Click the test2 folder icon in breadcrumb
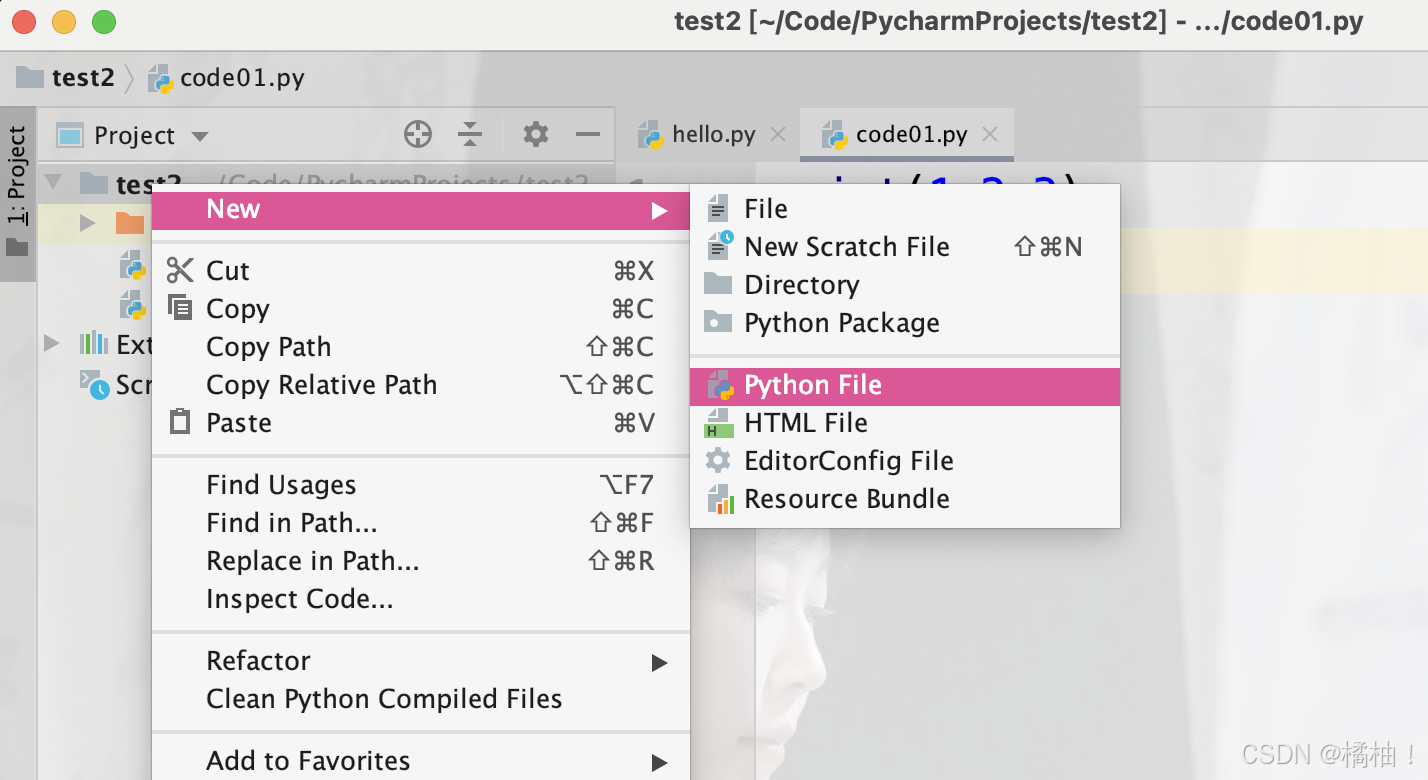 (30, 77)
